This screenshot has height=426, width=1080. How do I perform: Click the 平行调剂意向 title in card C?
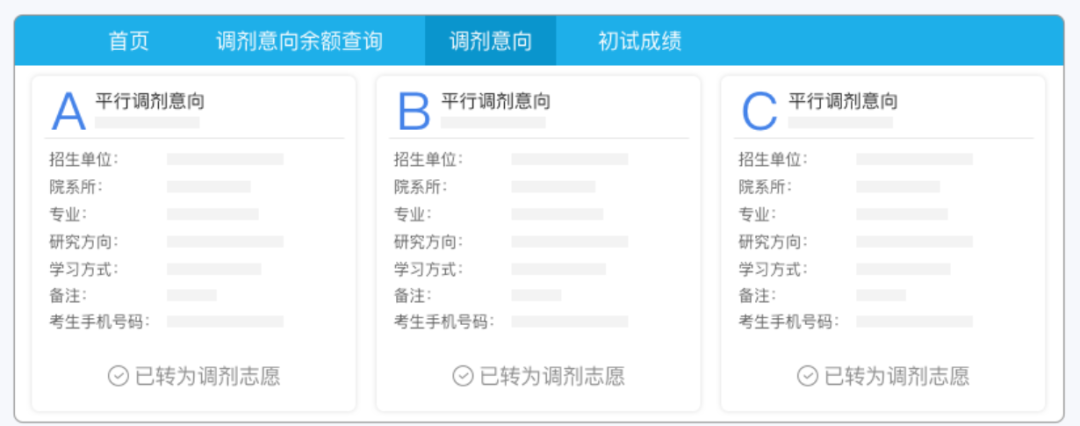(x=843, y=101)
